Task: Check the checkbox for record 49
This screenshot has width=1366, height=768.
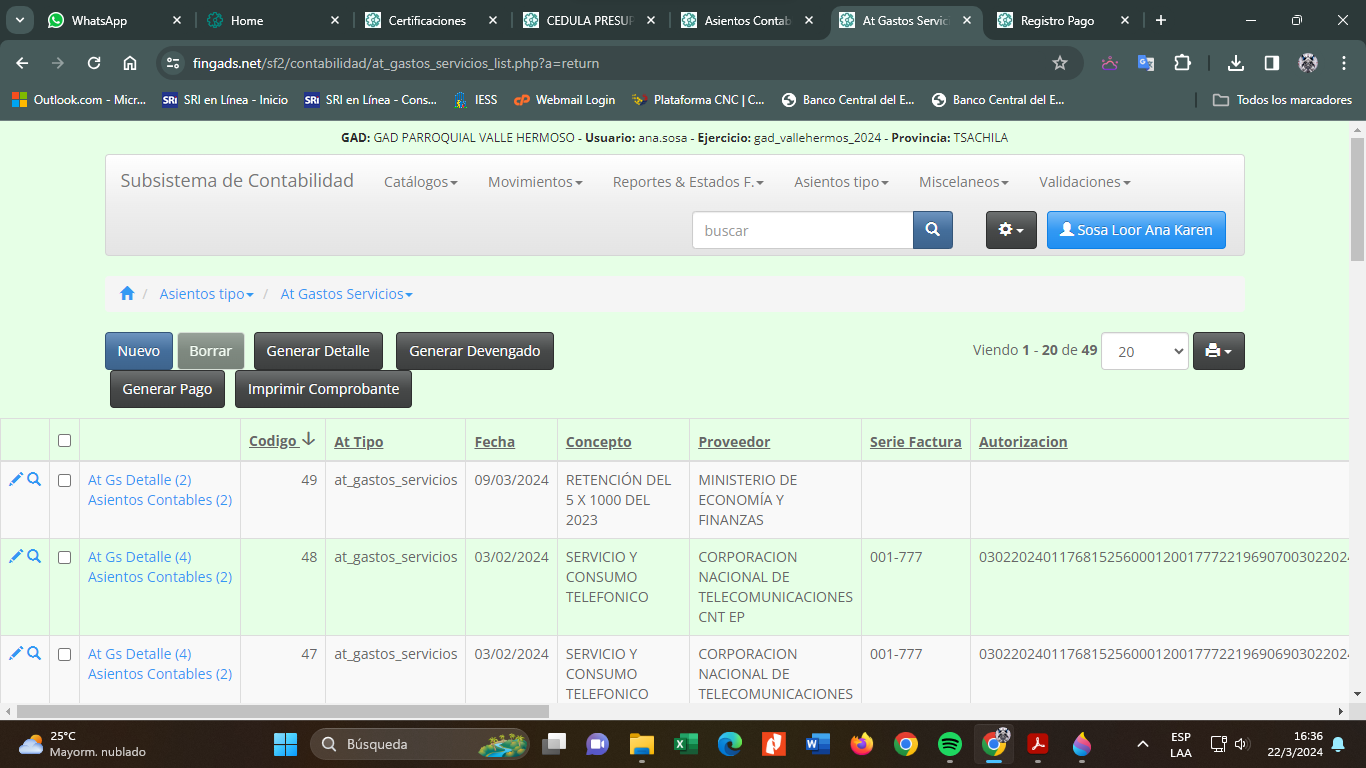Action: [65, 481]
